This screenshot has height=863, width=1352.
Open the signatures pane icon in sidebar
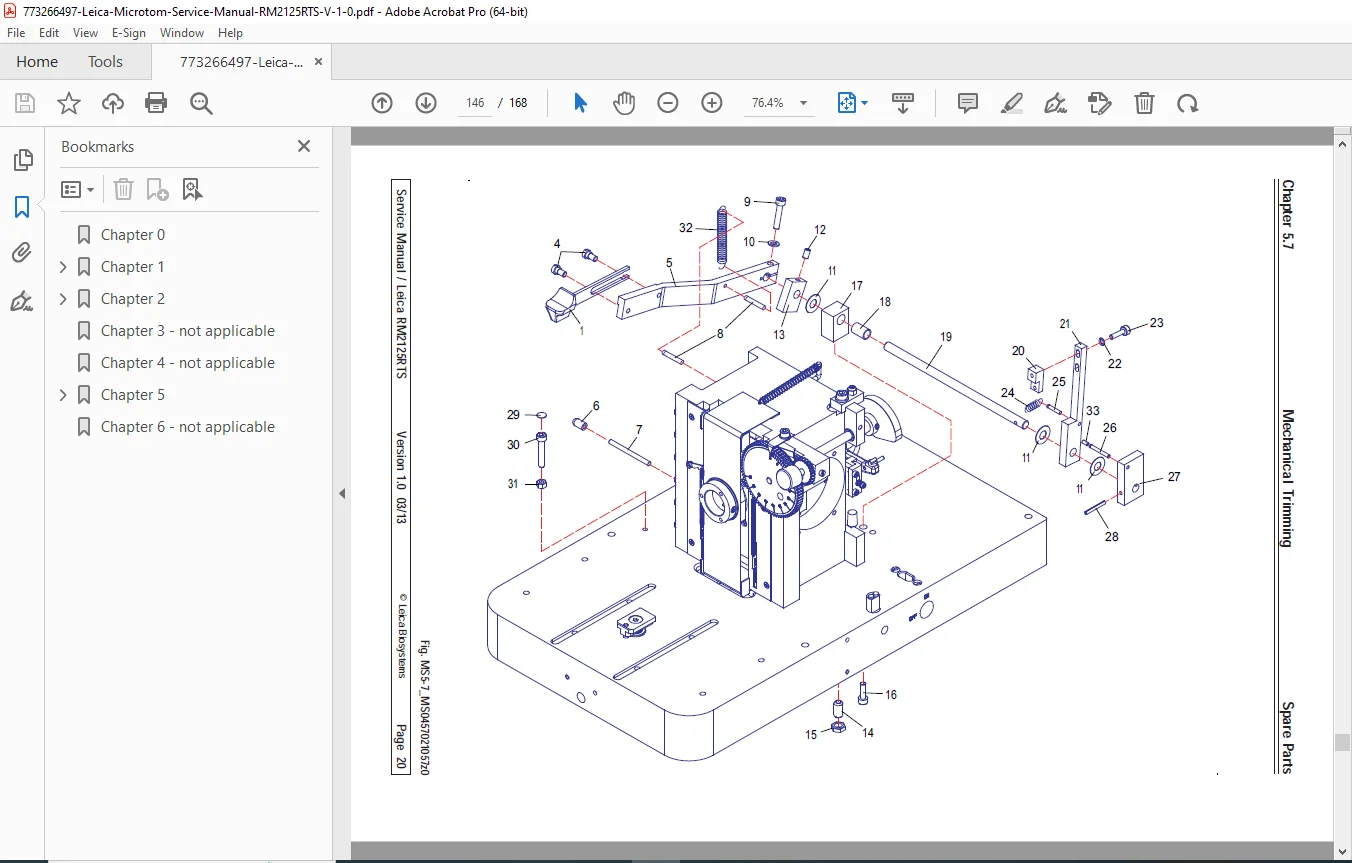(22, 300)
